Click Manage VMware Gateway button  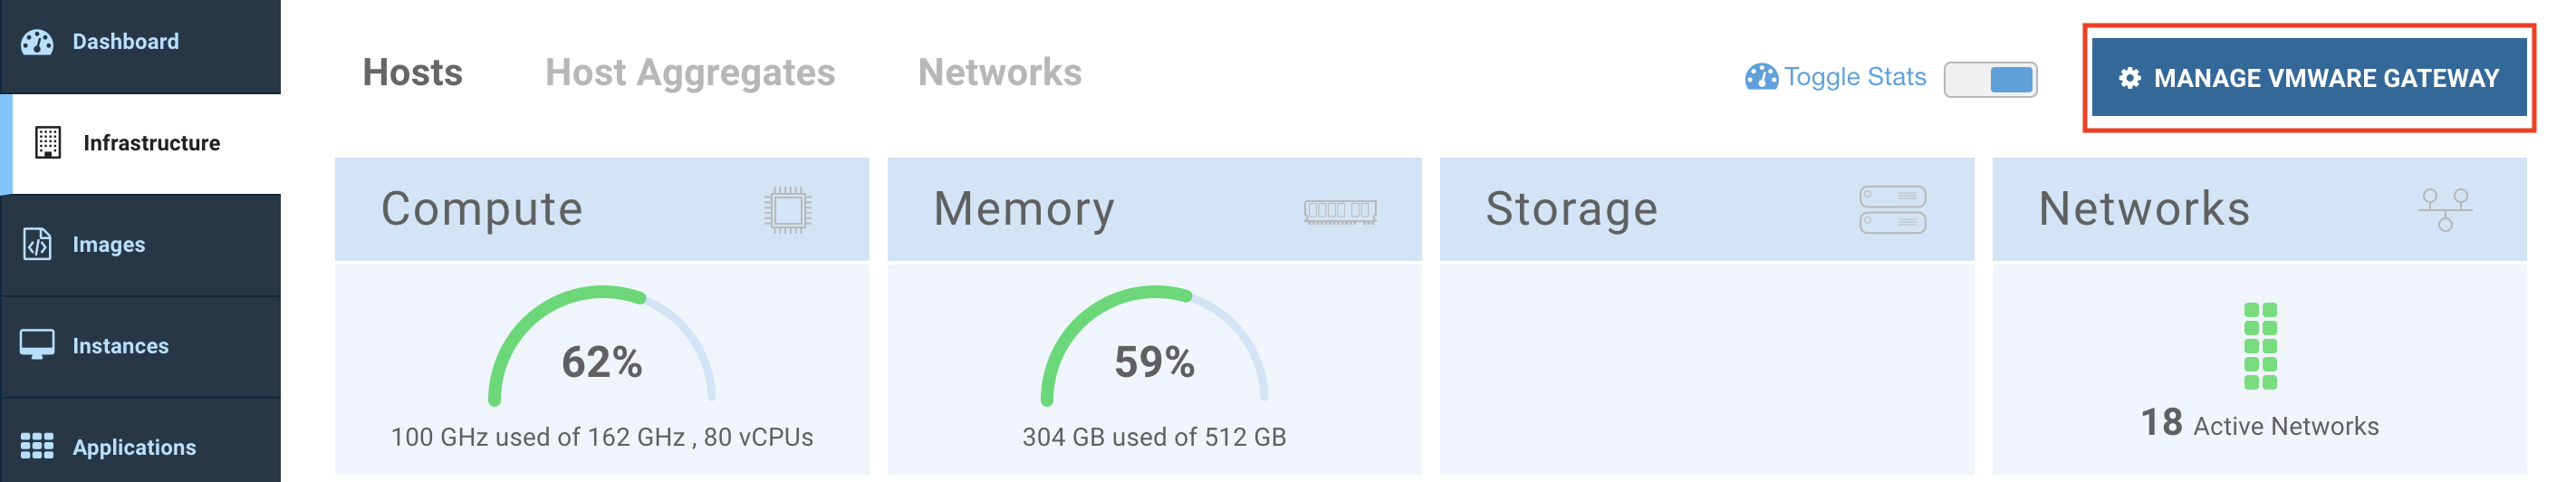[x=2308, y=78]
